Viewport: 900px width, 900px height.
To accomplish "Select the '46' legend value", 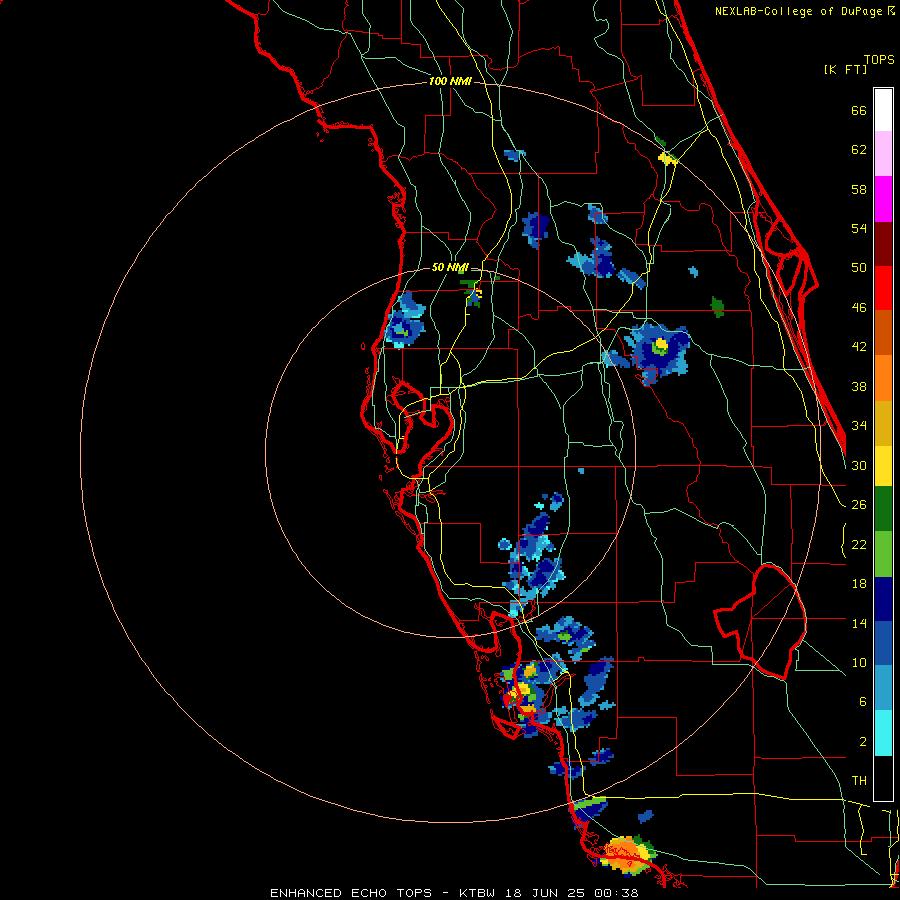I will coord(859,308).
